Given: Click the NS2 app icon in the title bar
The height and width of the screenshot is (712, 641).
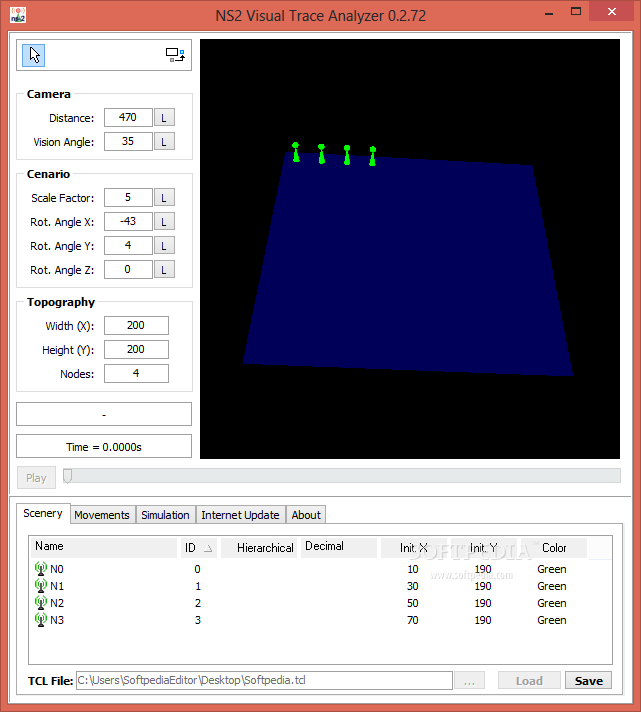Looking at the screenshot, I should click(18, 15).
